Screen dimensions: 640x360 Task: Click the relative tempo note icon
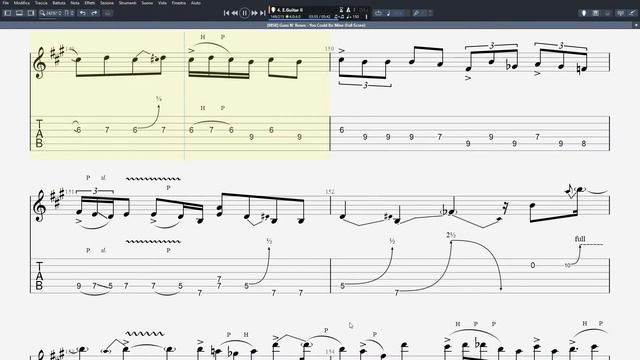click(x=388, y=13)
